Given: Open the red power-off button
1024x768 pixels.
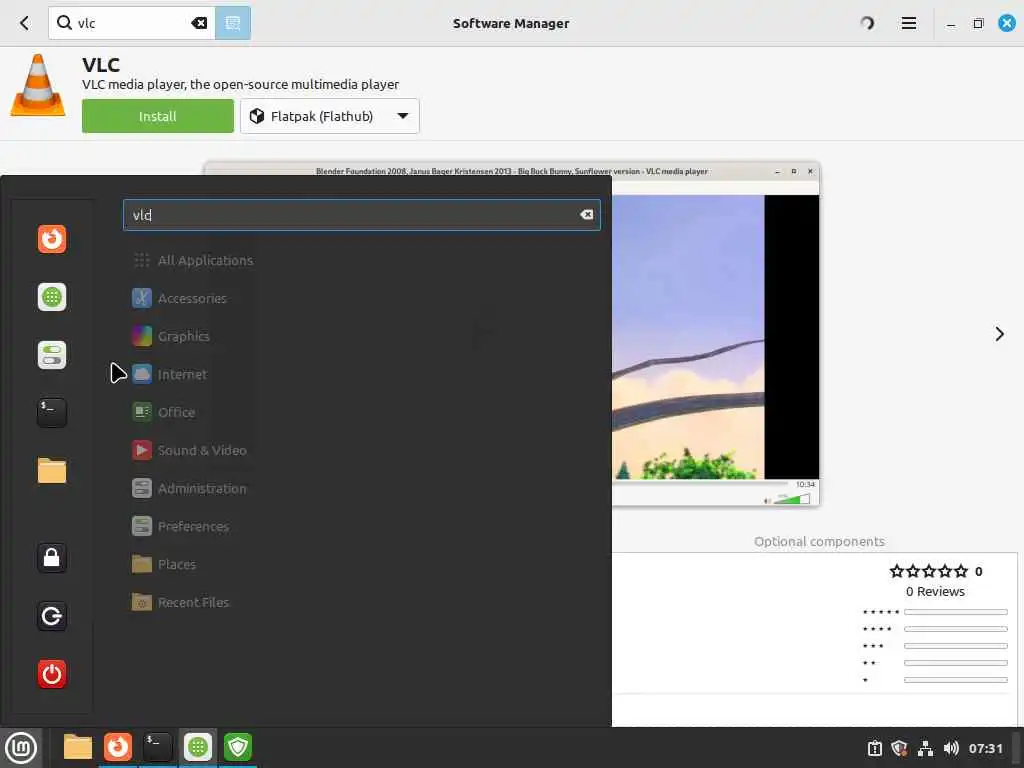Looking at the screenshot, I should pos(52,675).
